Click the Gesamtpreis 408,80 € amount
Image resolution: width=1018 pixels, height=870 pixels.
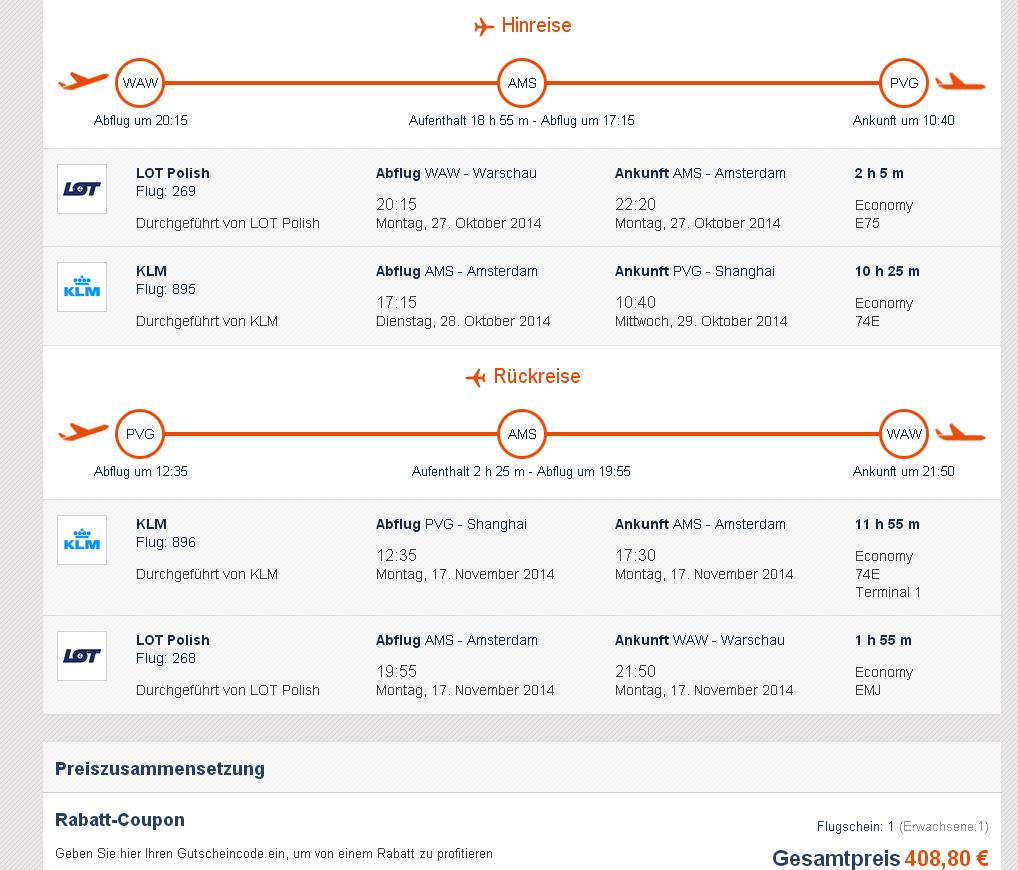point(947,858)
